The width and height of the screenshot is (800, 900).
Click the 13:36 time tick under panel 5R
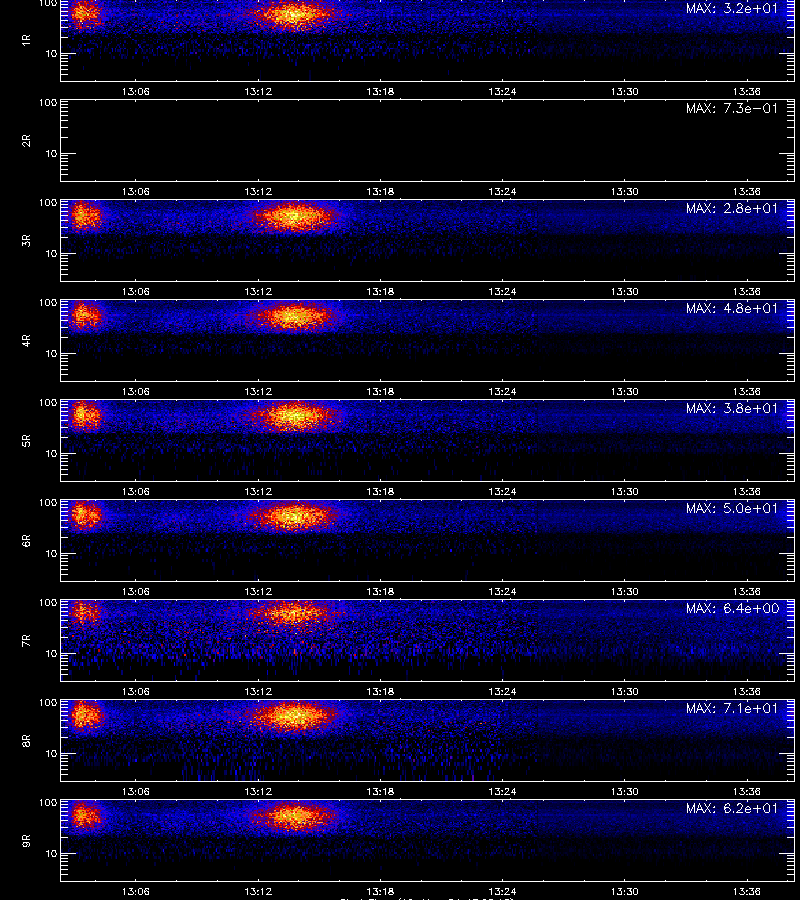[747, 491]
